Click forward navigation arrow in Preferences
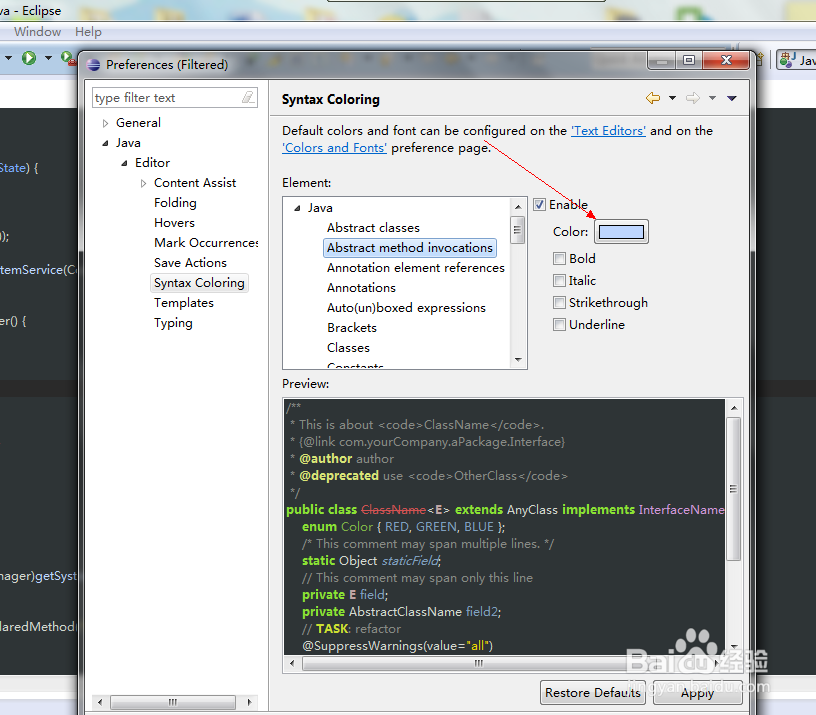This screenshot has width=816, height=715. point(693,98)
